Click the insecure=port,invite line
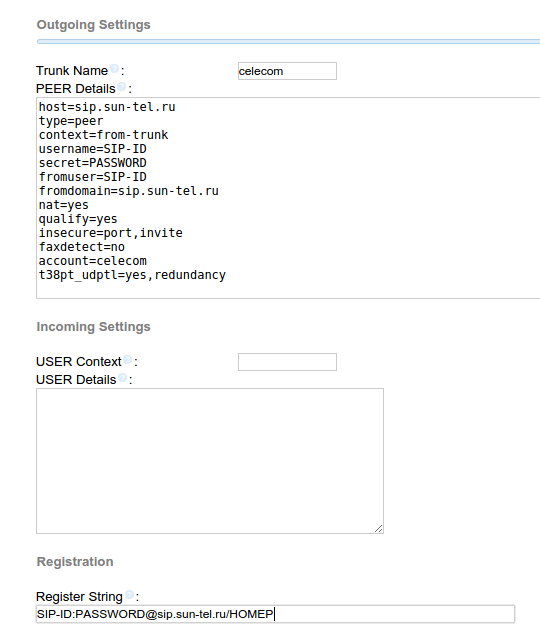540x631 pixels. [111, 233]
